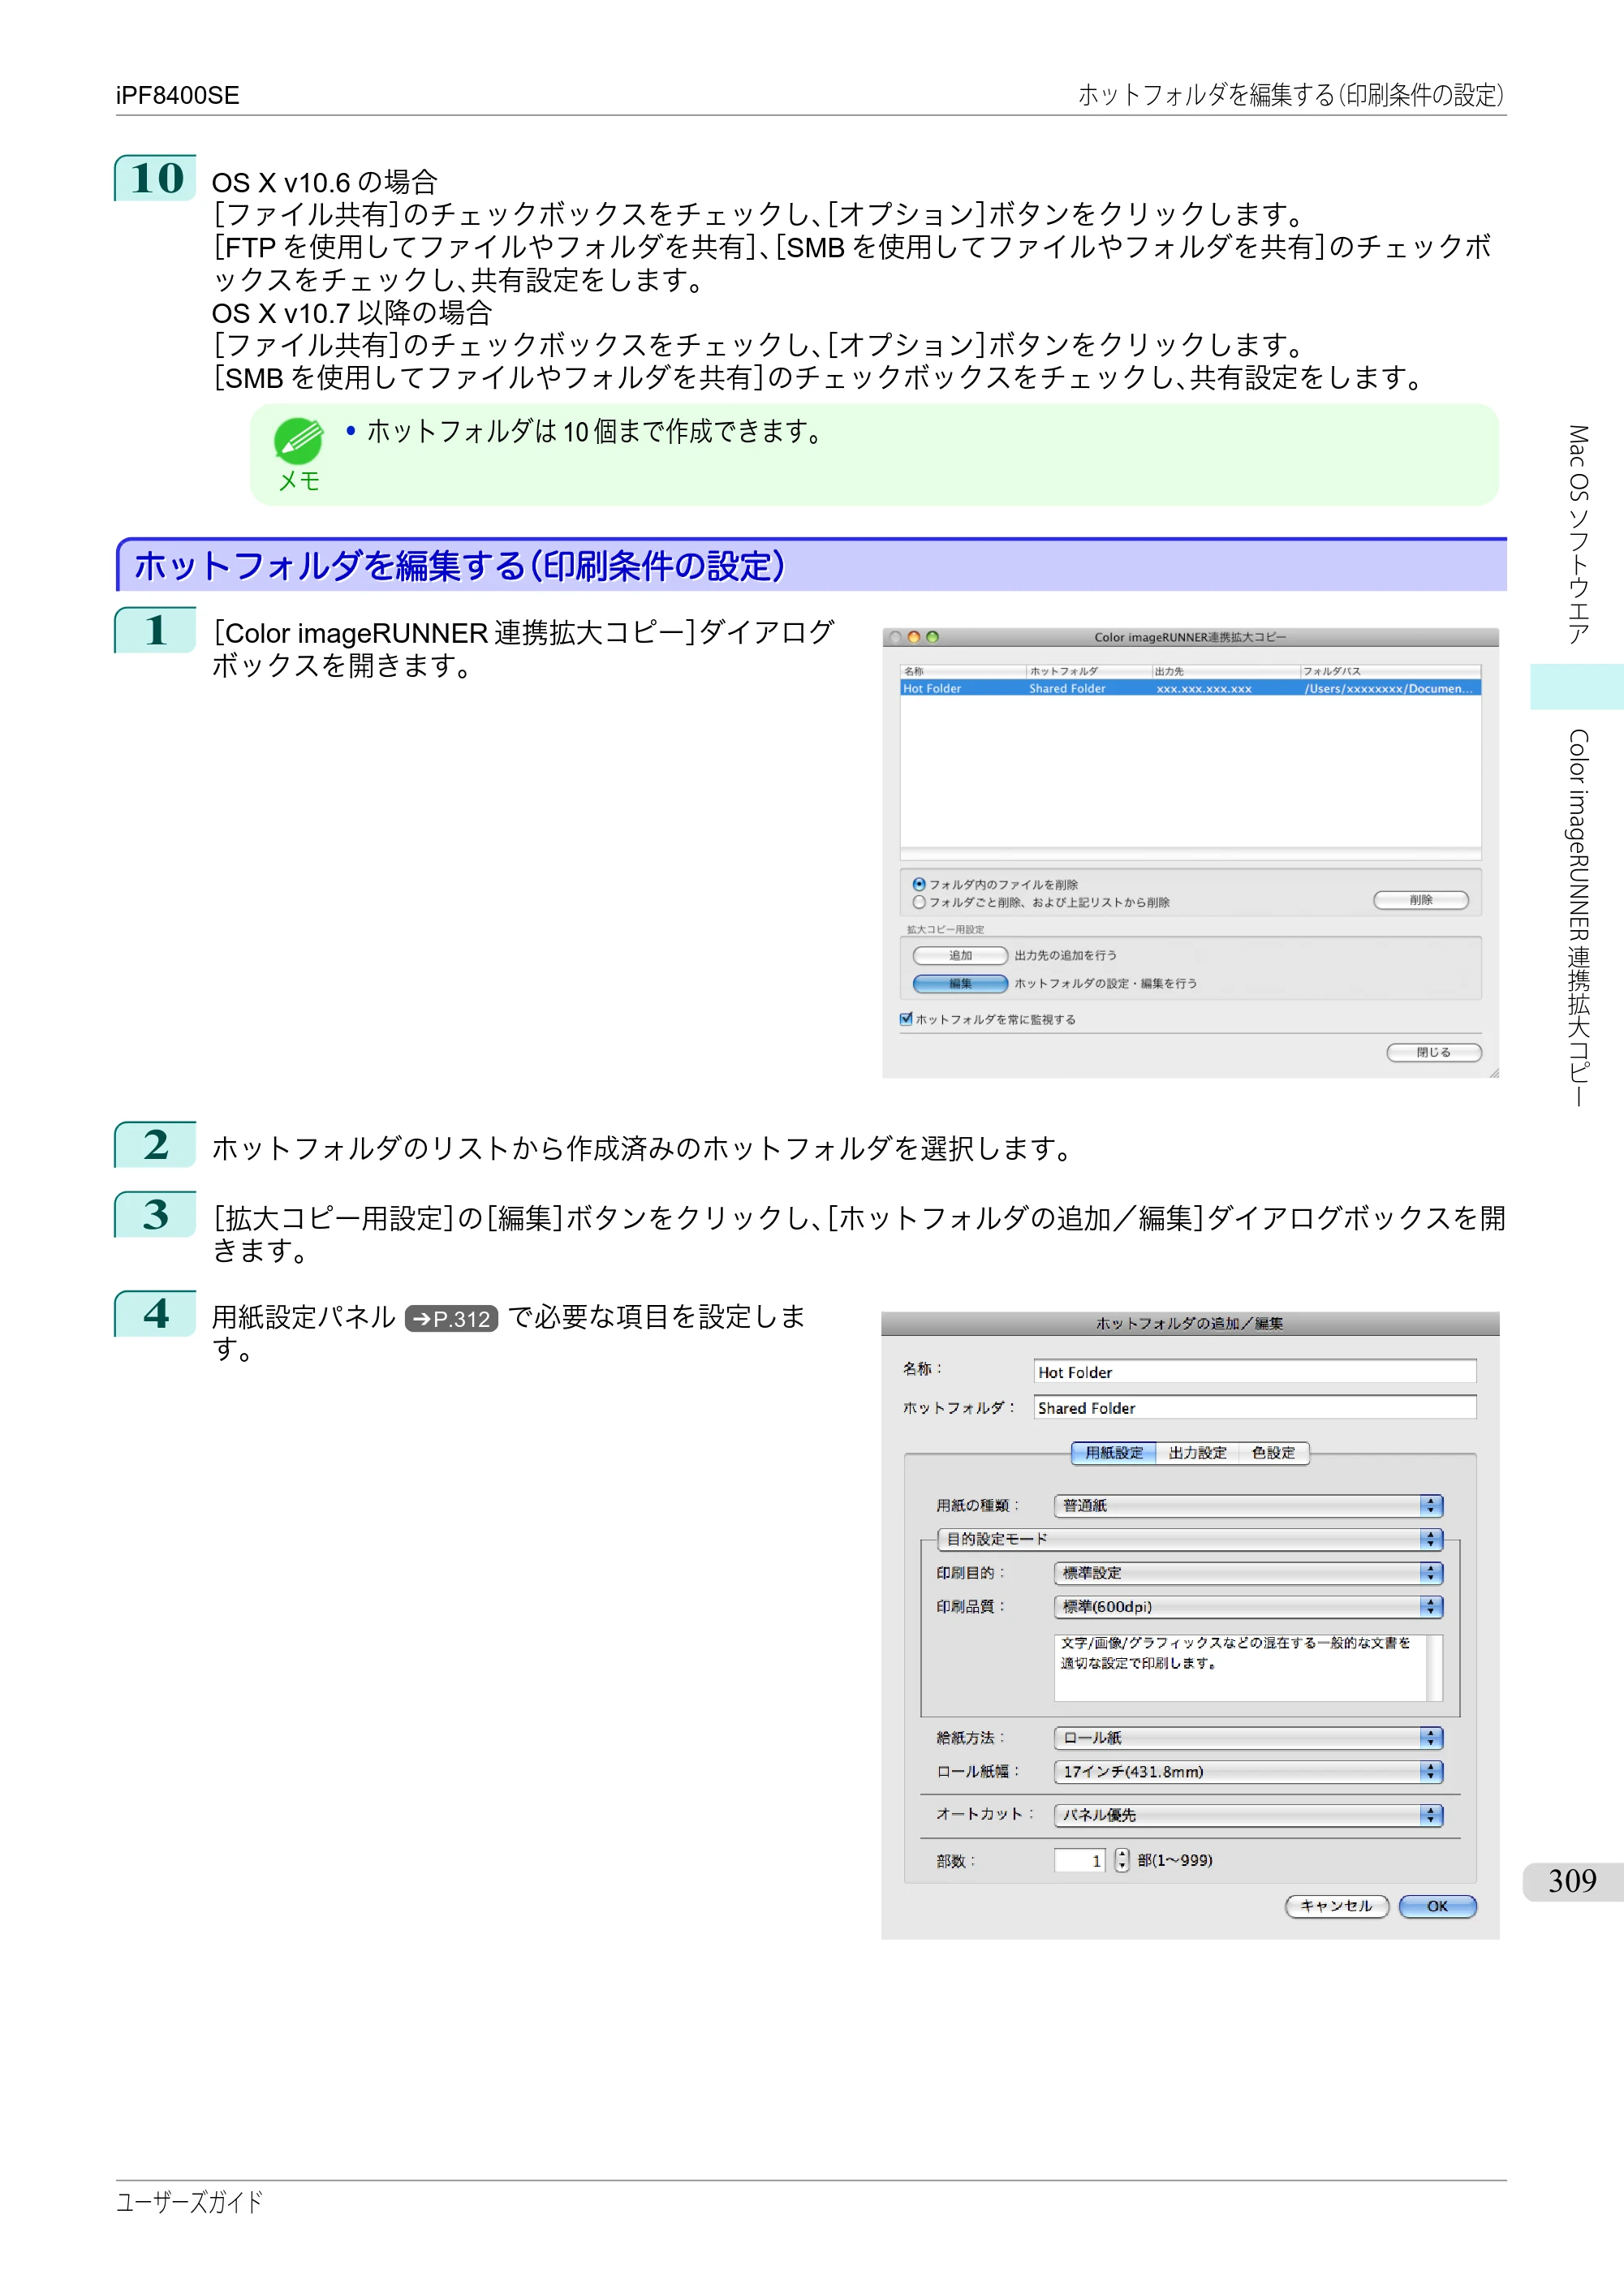Viewport: 1624px width, 2296px height.
Task: Click the '/Users/xxxxxxxx/Documen...' folder path cell
Action: 1389,688
